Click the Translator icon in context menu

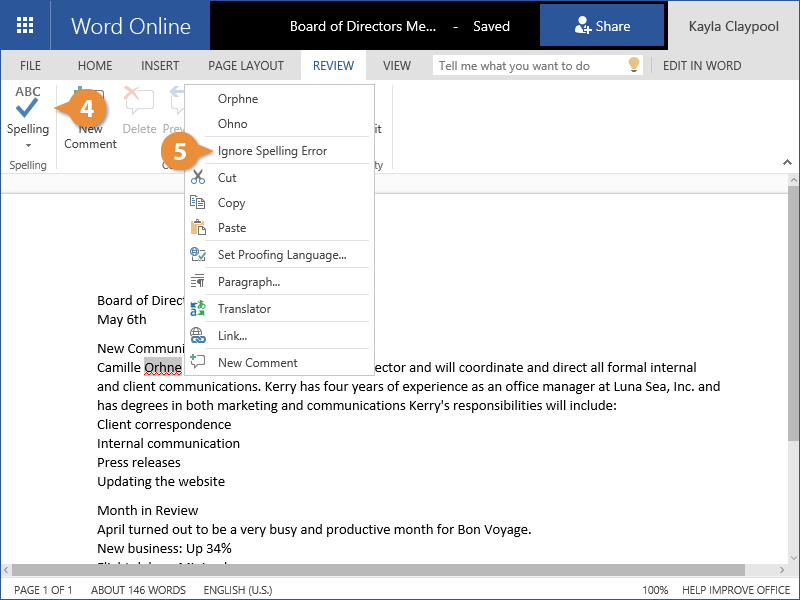198,309
